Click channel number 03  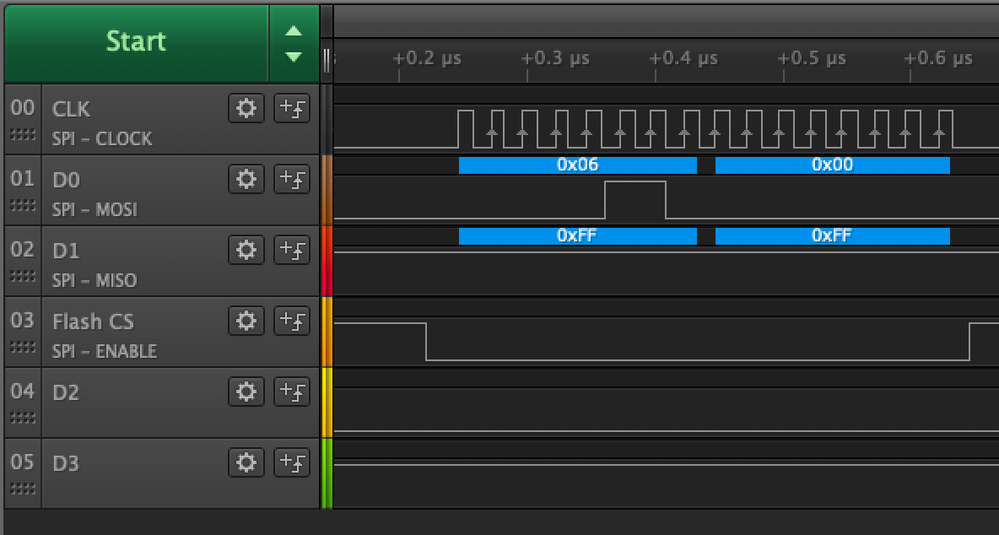coord(23,320)
